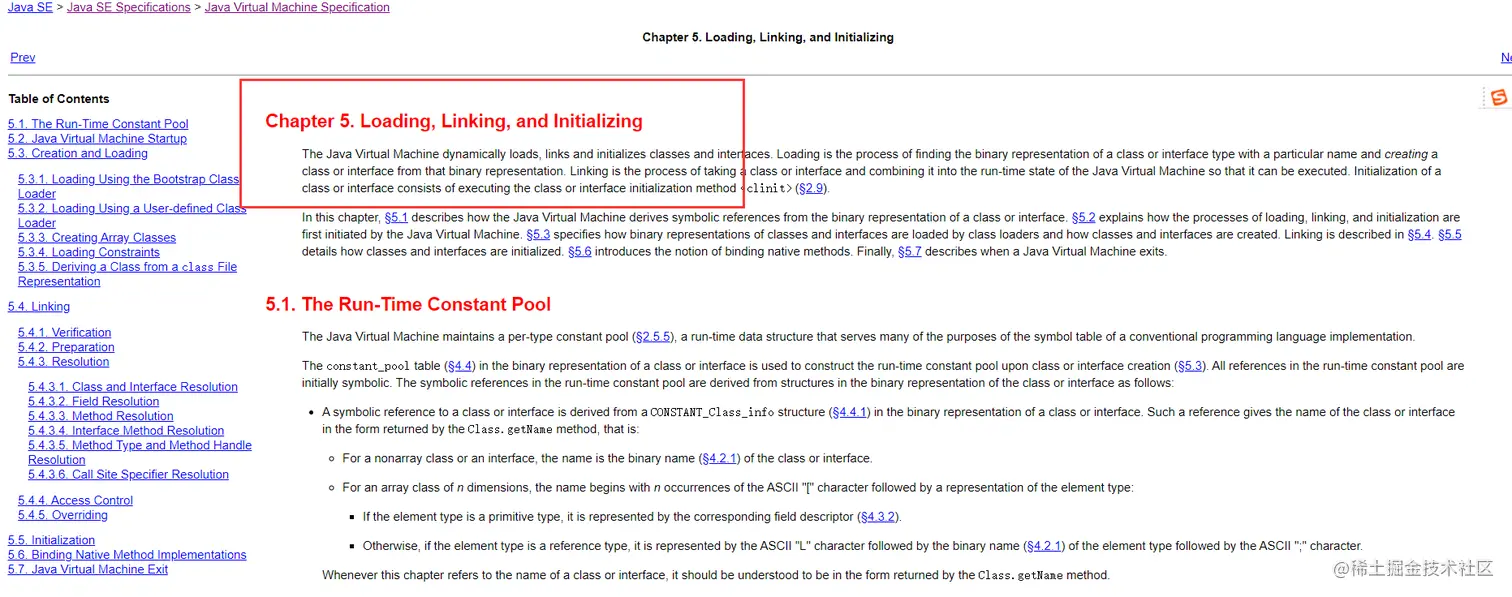Open TOC link 5.5. Initialization

52,540
